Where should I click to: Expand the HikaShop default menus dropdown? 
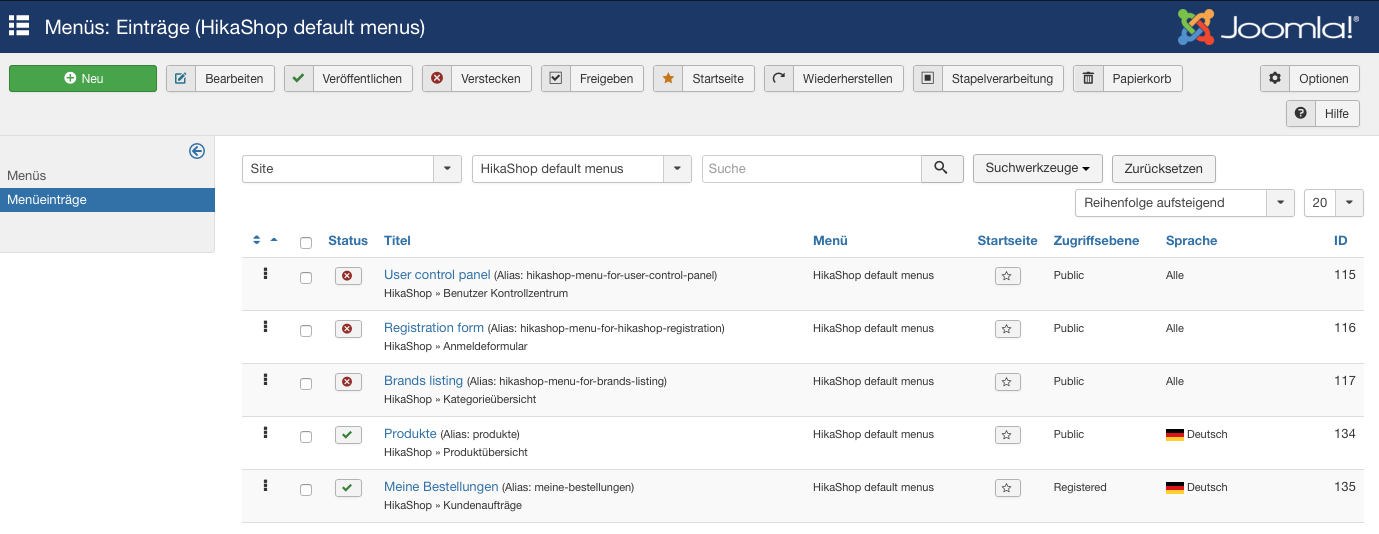581,169
